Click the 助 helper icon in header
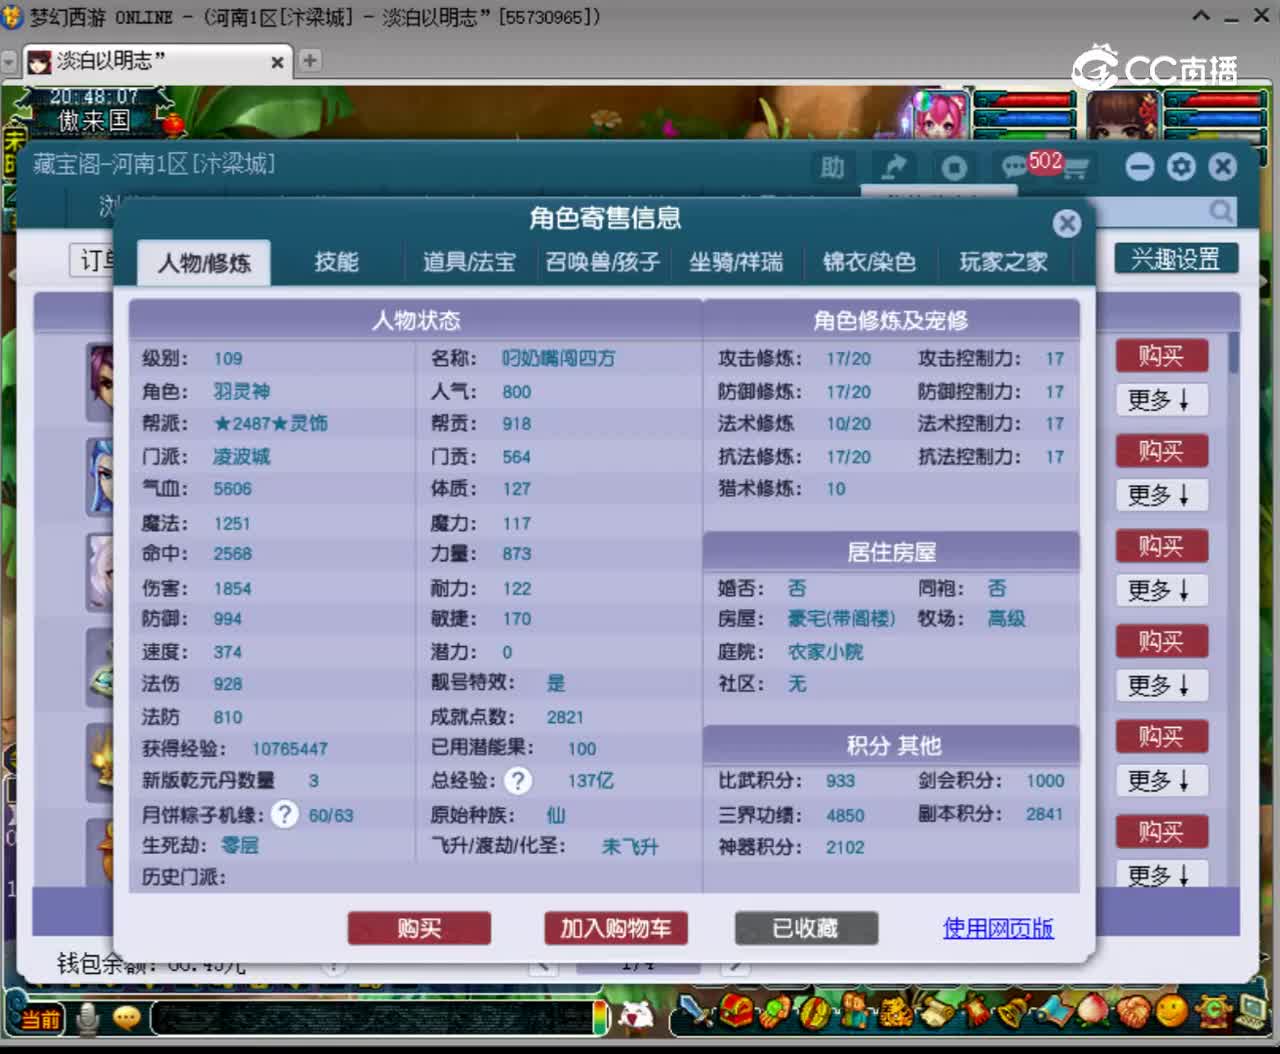Screen dimensions: 1280x1054 (x=832, y=167)
